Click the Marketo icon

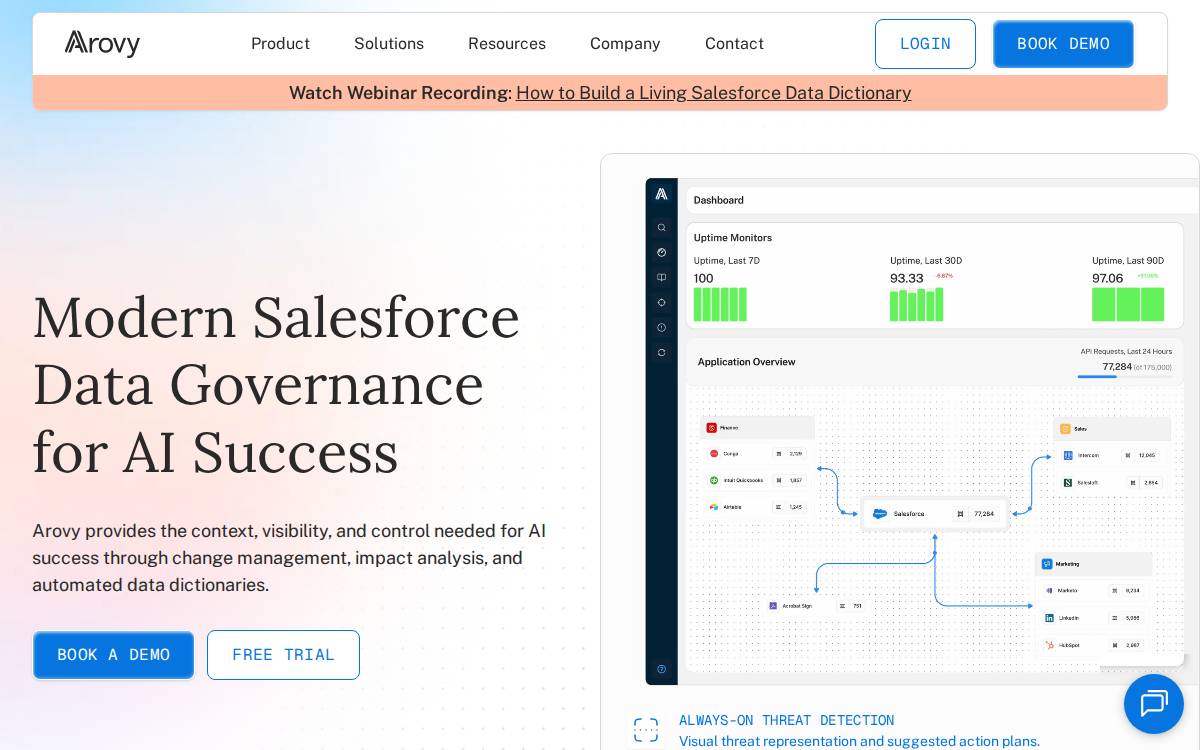(x=1049, y=590)
